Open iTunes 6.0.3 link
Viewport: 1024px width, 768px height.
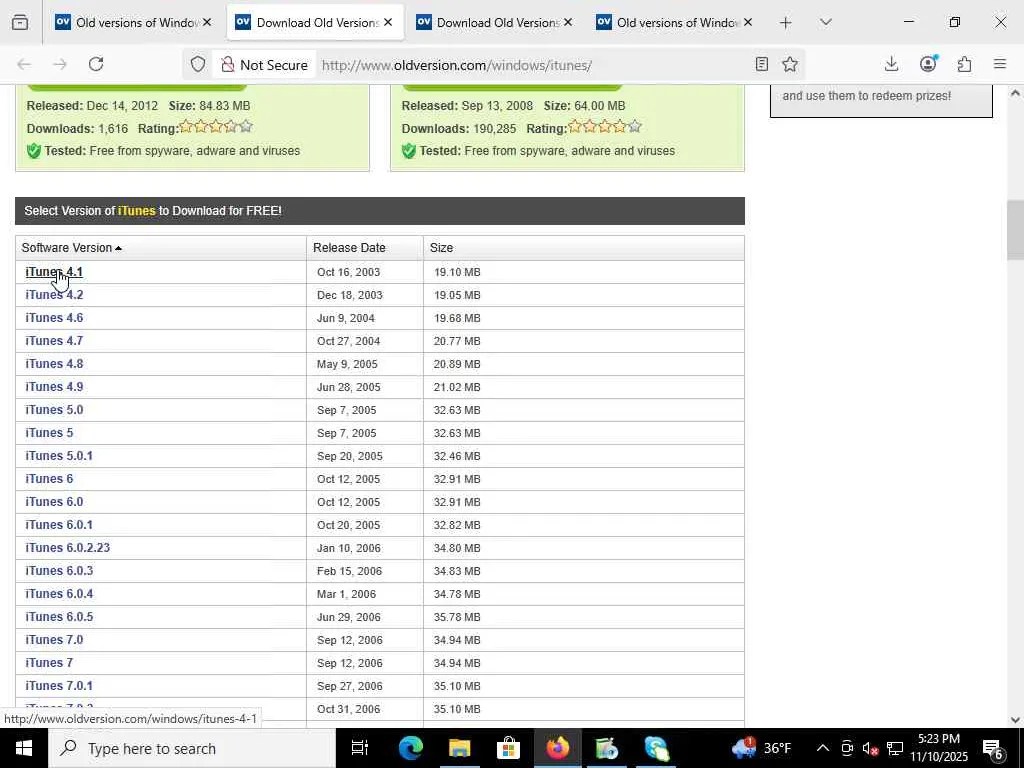click(59, 570)
